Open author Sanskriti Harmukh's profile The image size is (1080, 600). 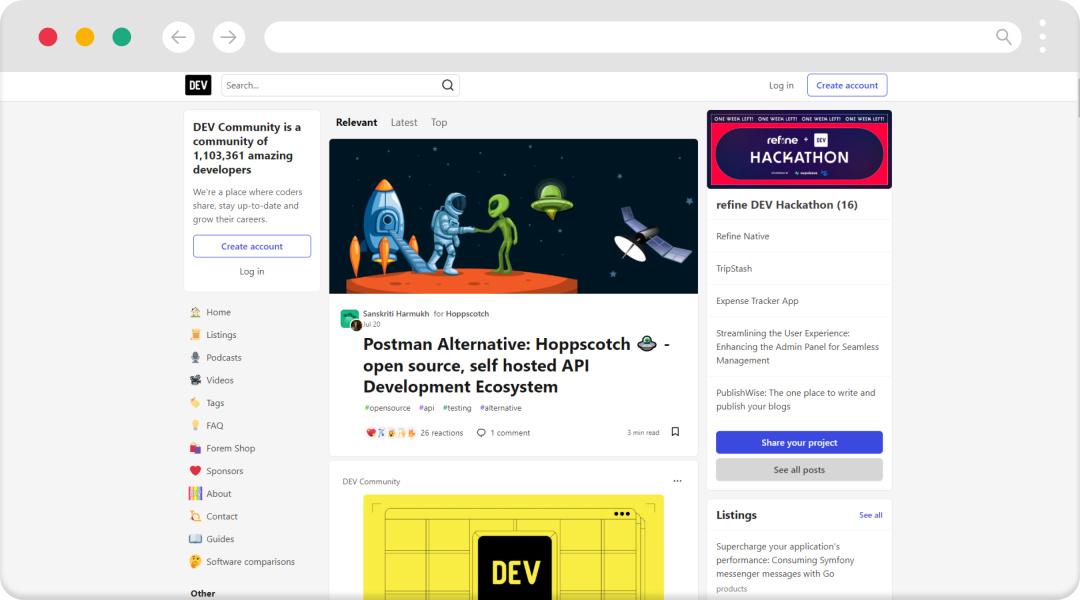tap(396, 313)
